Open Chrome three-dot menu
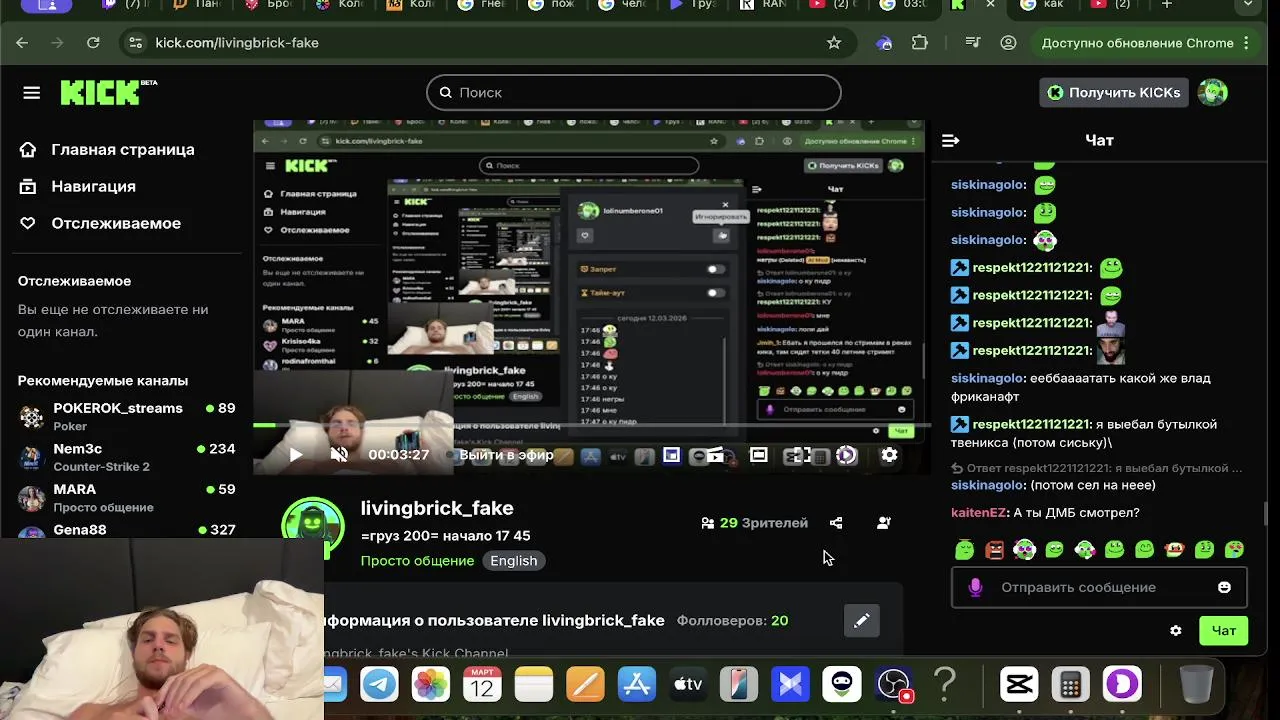1280x720 pixels. pyautogui.click(x=1246, y=43)
